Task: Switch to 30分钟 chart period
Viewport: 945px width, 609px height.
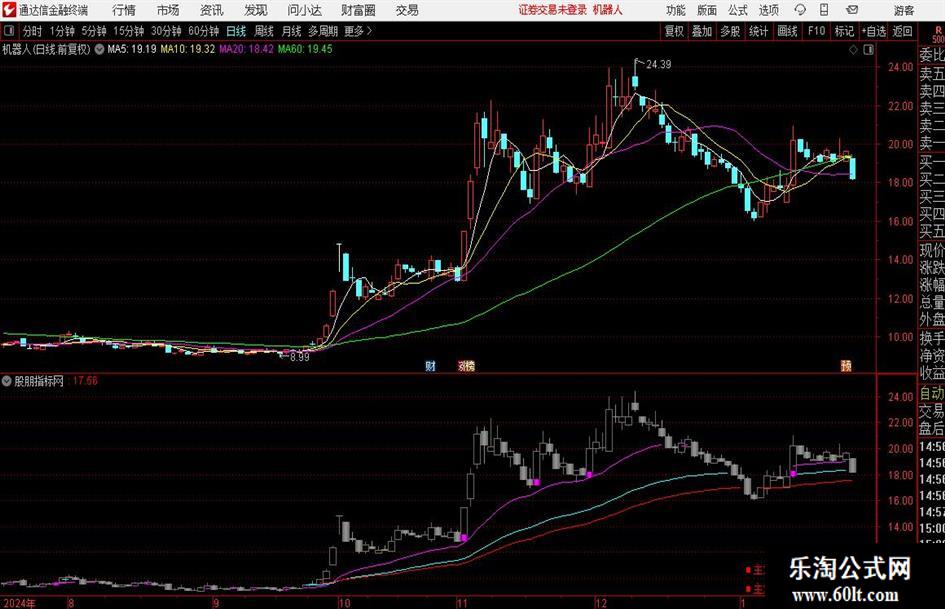Action: point(166,31)
